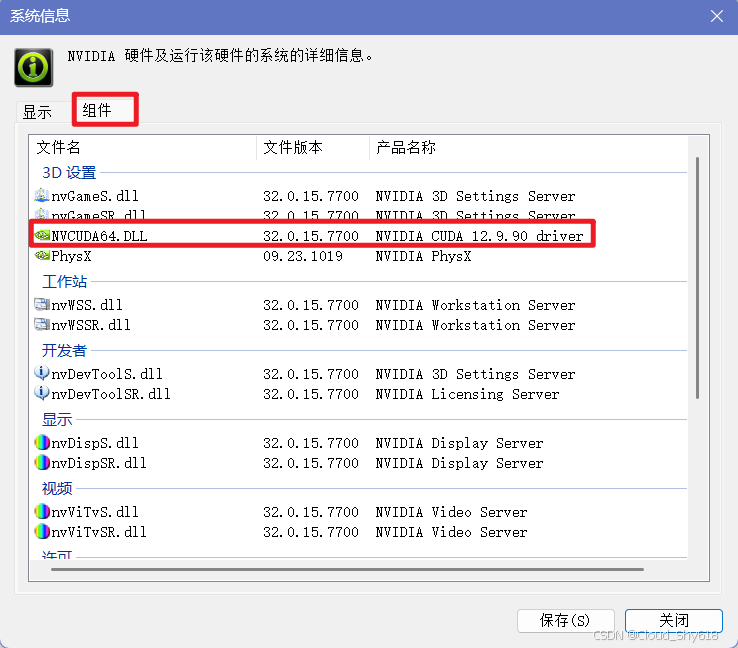Select the 开发者 group header
The image size is (738, 648).
click(x=64, y=351)
